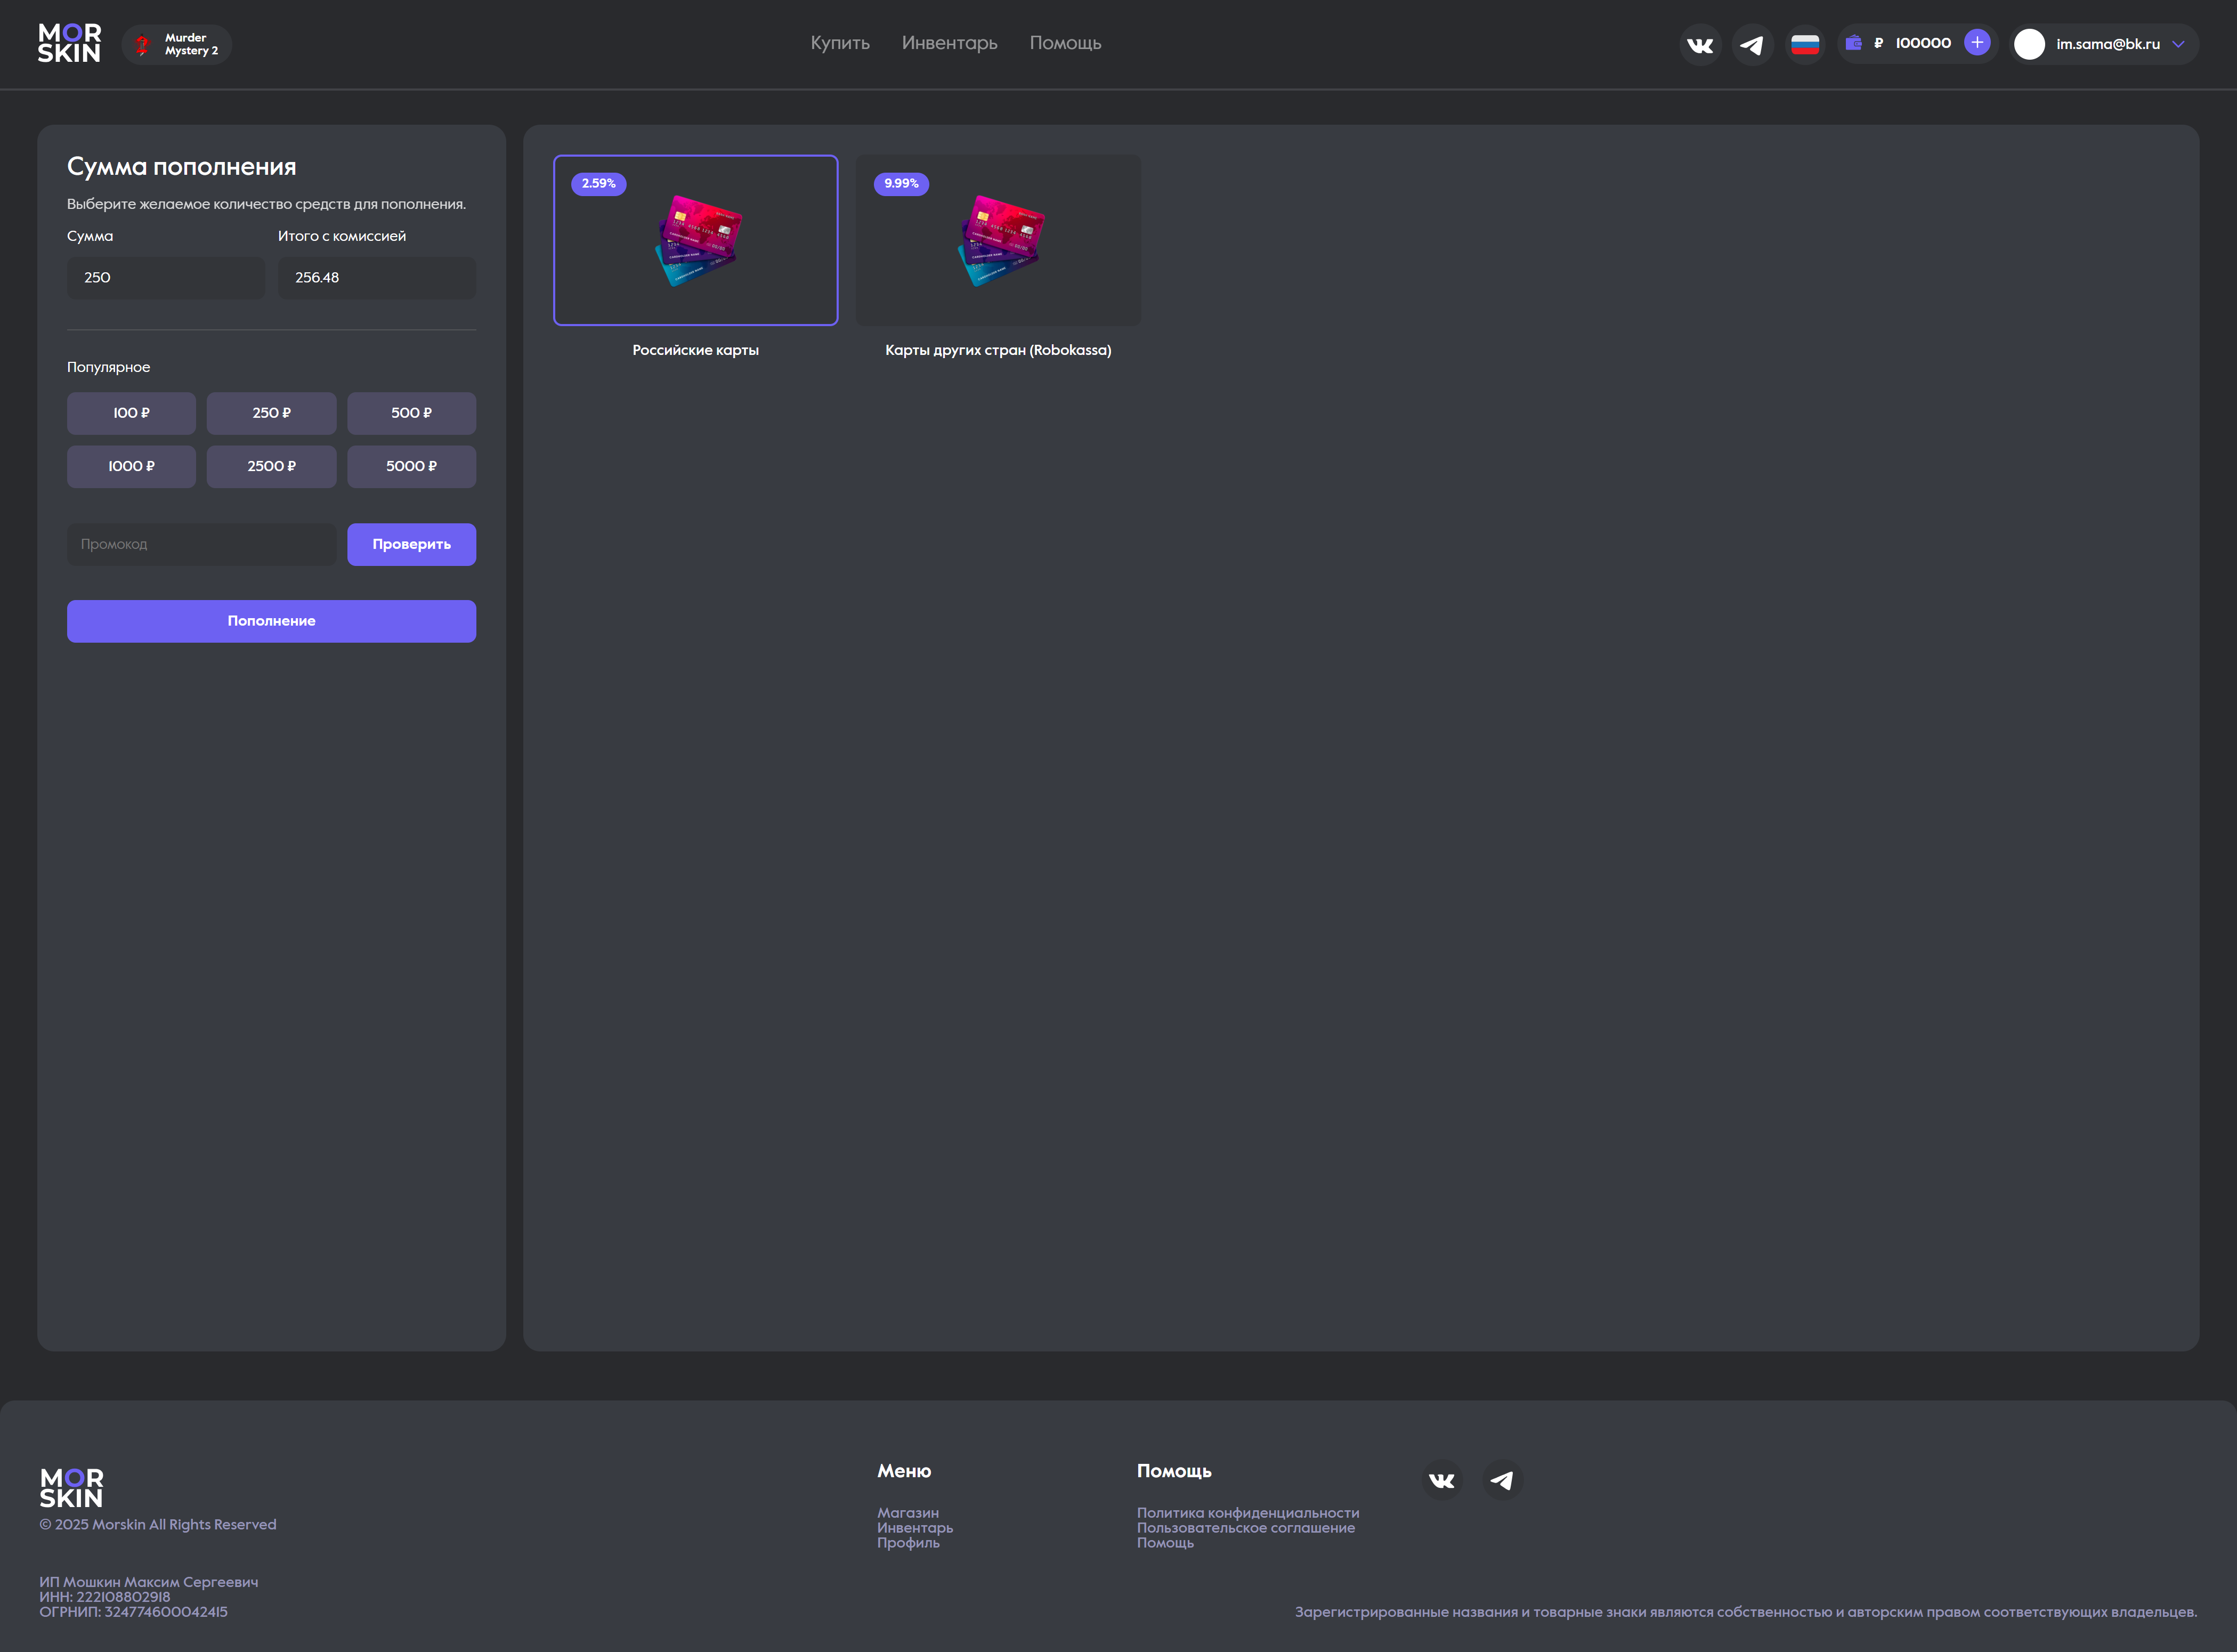Viewport: 2237px width, 1652px height.
Task: Go to Инвентарь in top navigation
Action: tap(949, 43)
